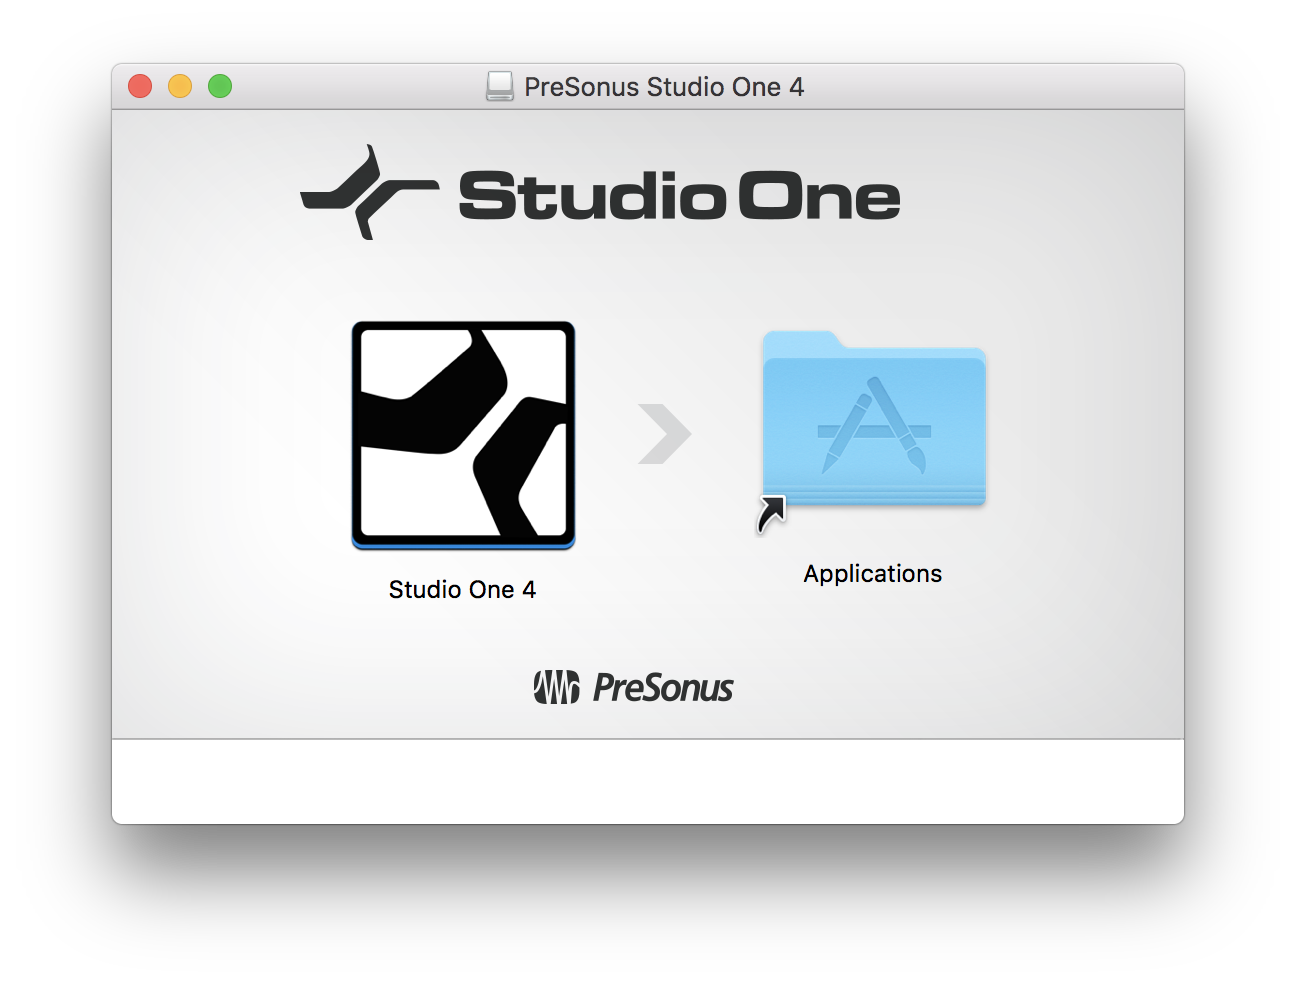This screenshot has width=1296, height=984.
Task: Minimize the window with the yellow button
Action: click(180, 87)
